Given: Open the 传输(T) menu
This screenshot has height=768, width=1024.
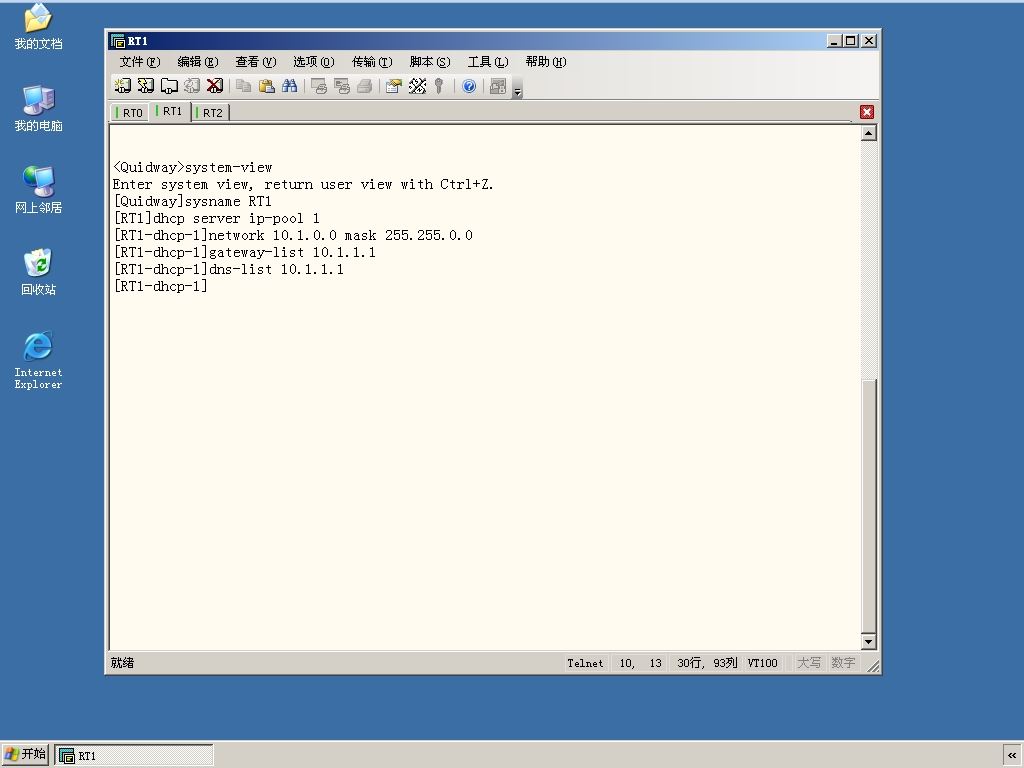Looking at the screenshot, I should 372,61.
